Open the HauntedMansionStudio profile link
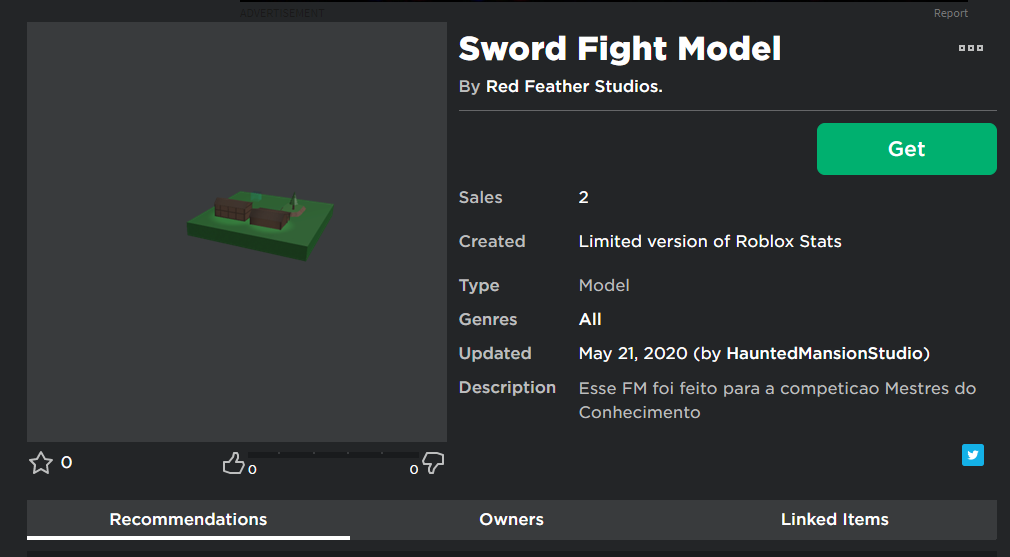 click(x=825, y=354)
